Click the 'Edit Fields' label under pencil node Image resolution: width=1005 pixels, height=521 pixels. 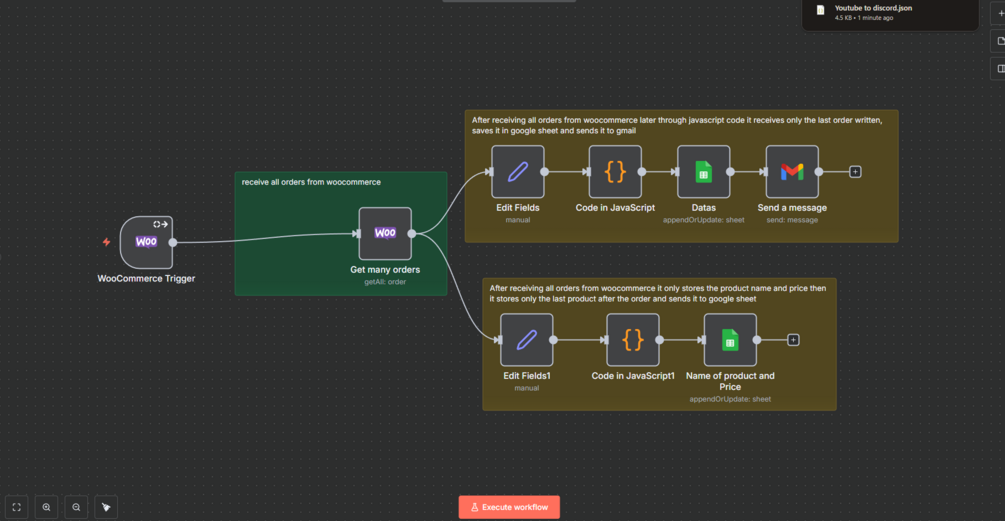[518, 208]
